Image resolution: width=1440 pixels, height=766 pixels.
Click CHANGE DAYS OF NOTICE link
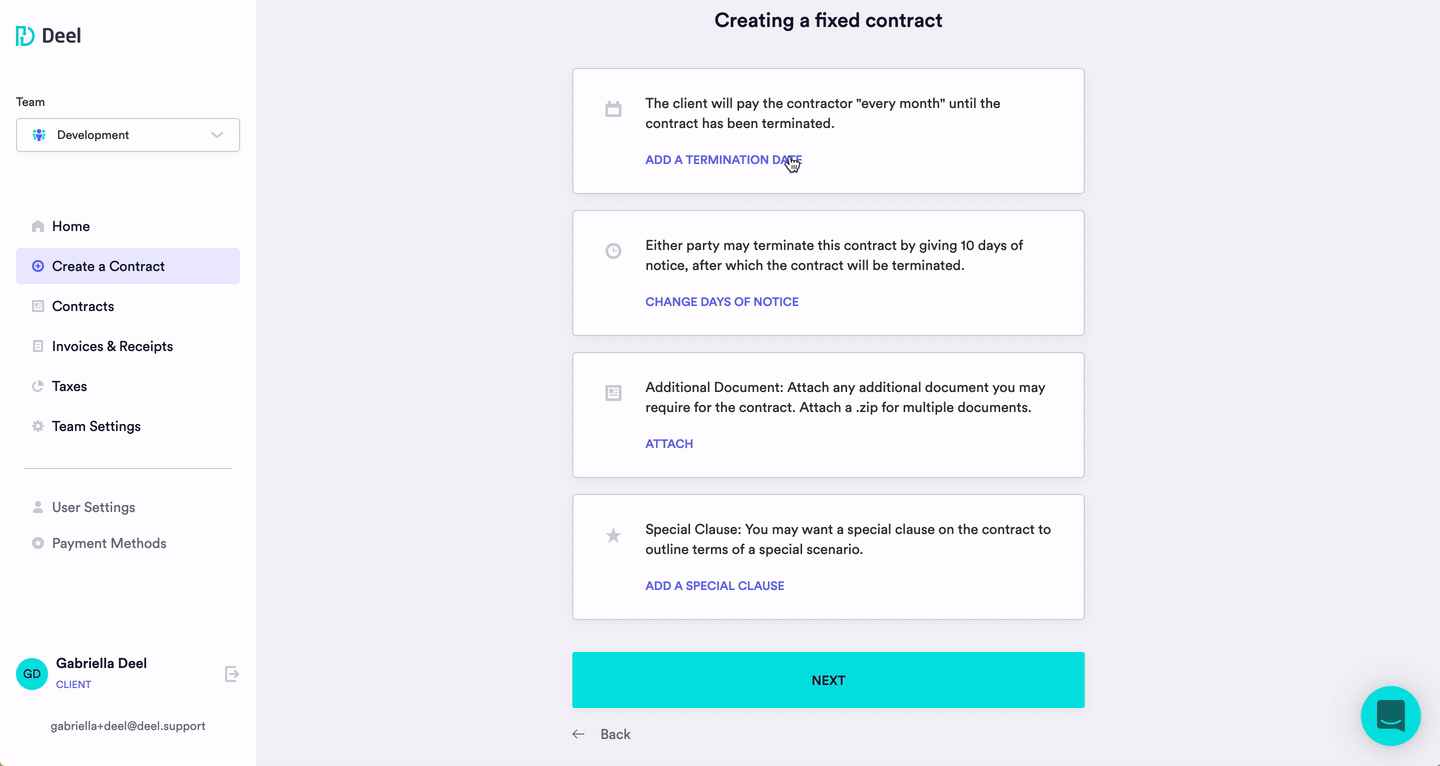722,302
